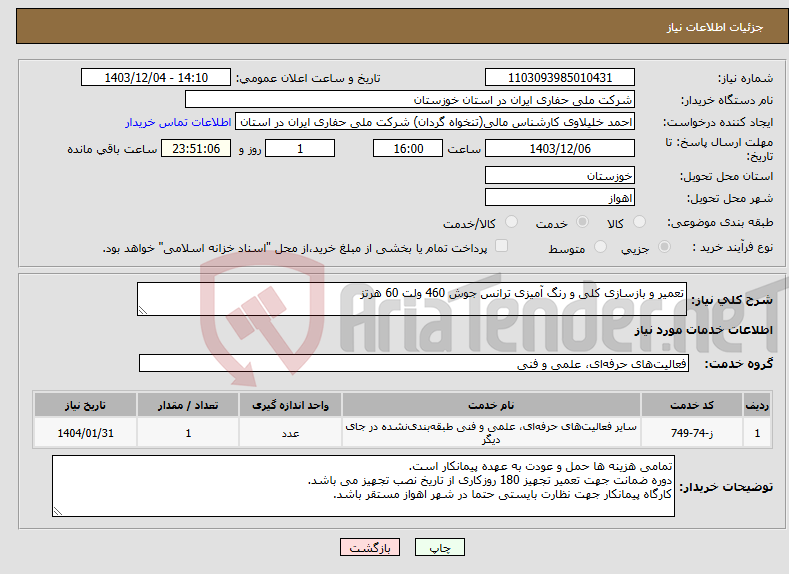789x574 pixels.
Task: Click the تعداد / مقدار column header
Action: click(x=188, y=405)
